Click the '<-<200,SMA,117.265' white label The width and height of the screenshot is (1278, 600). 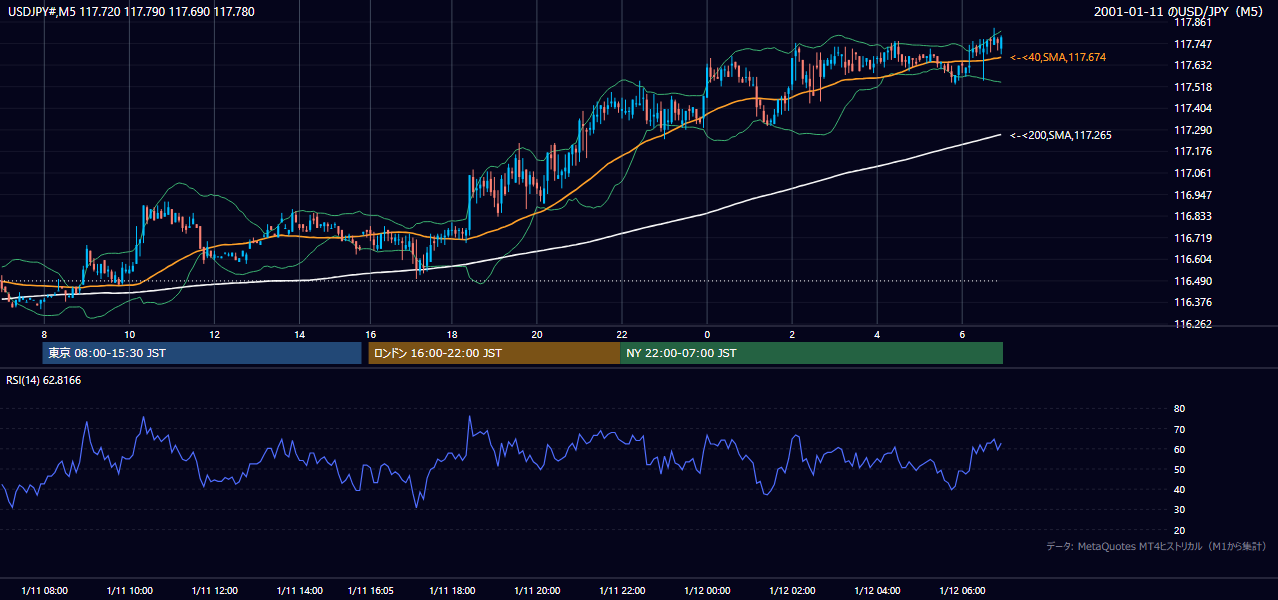point(1061,135)
